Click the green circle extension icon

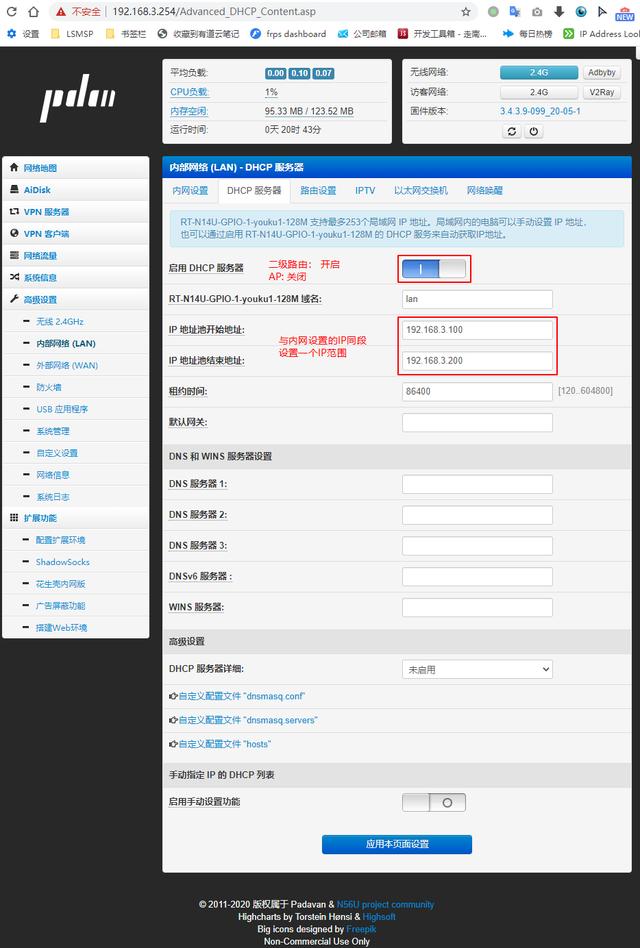coord(493,11)
